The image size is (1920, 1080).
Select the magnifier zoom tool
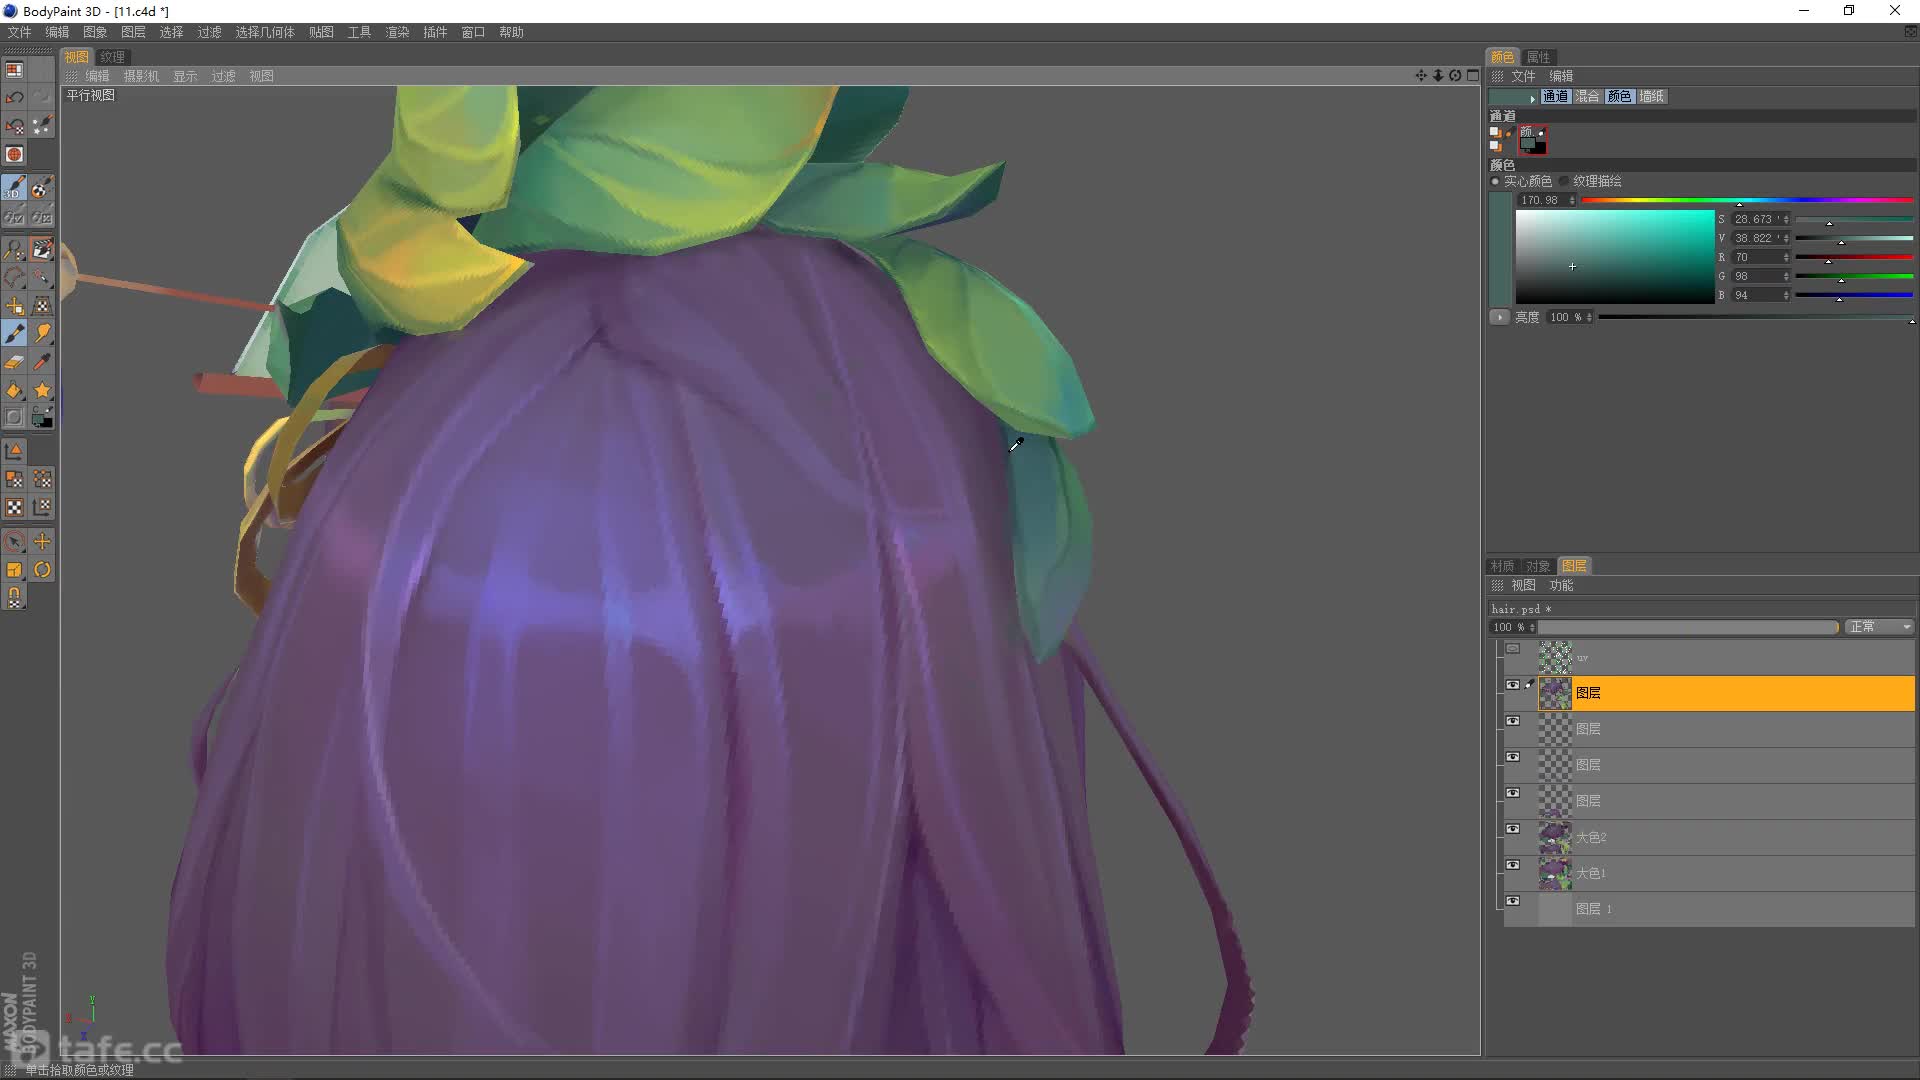click(14, 249)
